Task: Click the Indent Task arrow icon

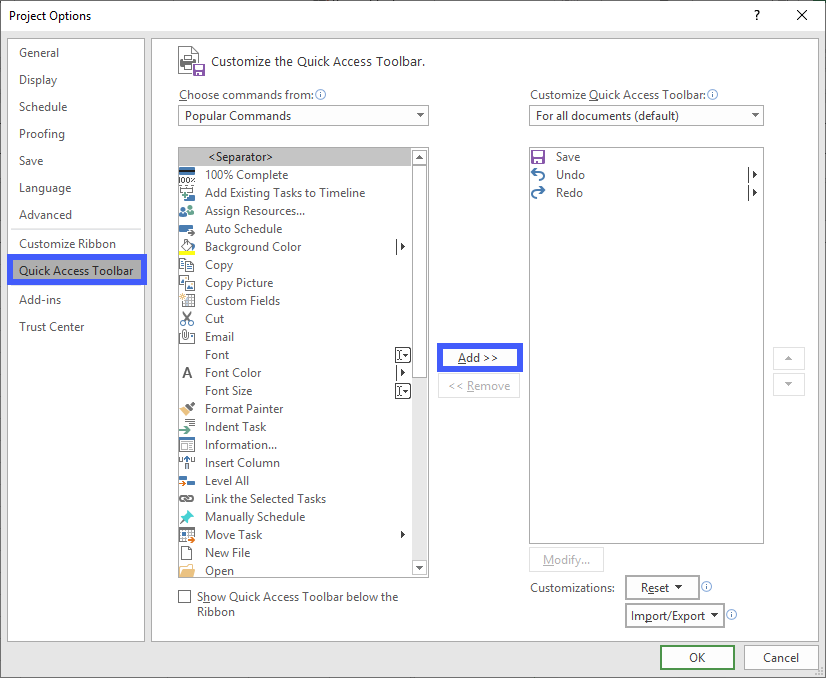Action: click(x=186, y=427)
